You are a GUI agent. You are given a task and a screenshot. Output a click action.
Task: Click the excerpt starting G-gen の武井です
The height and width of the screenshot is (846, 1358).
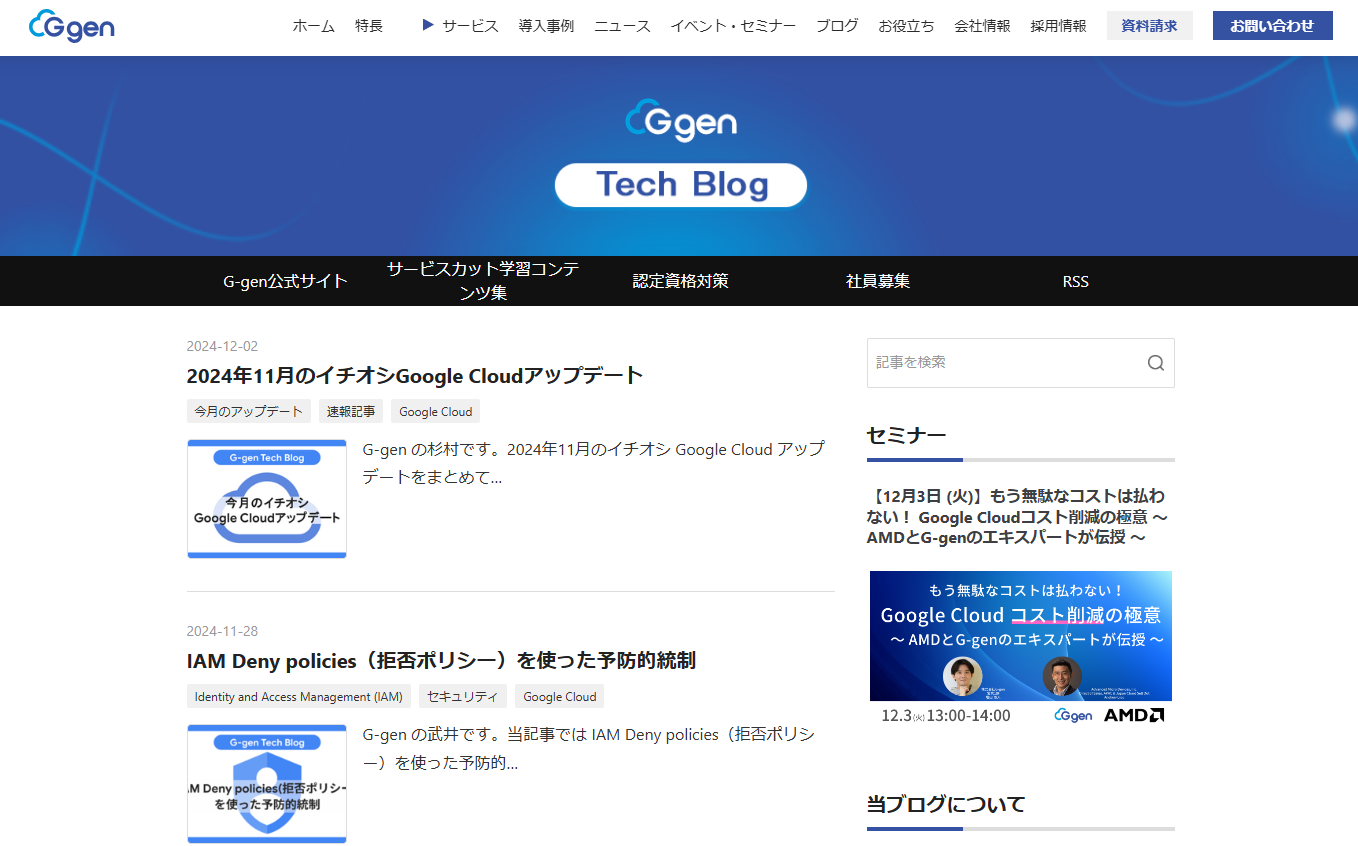pos(588,748)
